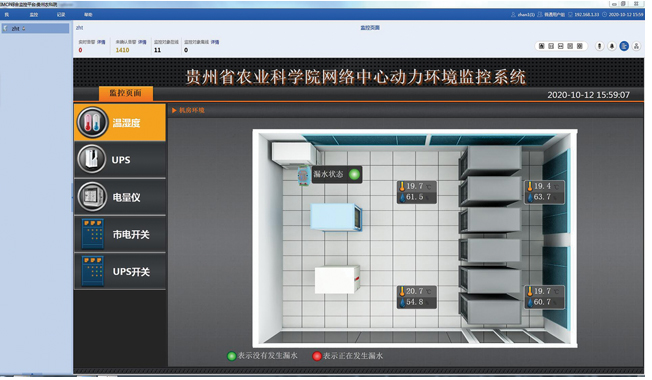Open details link beside the red 0 count
This screenshot has width=652, height=380.
pos(101,42)
